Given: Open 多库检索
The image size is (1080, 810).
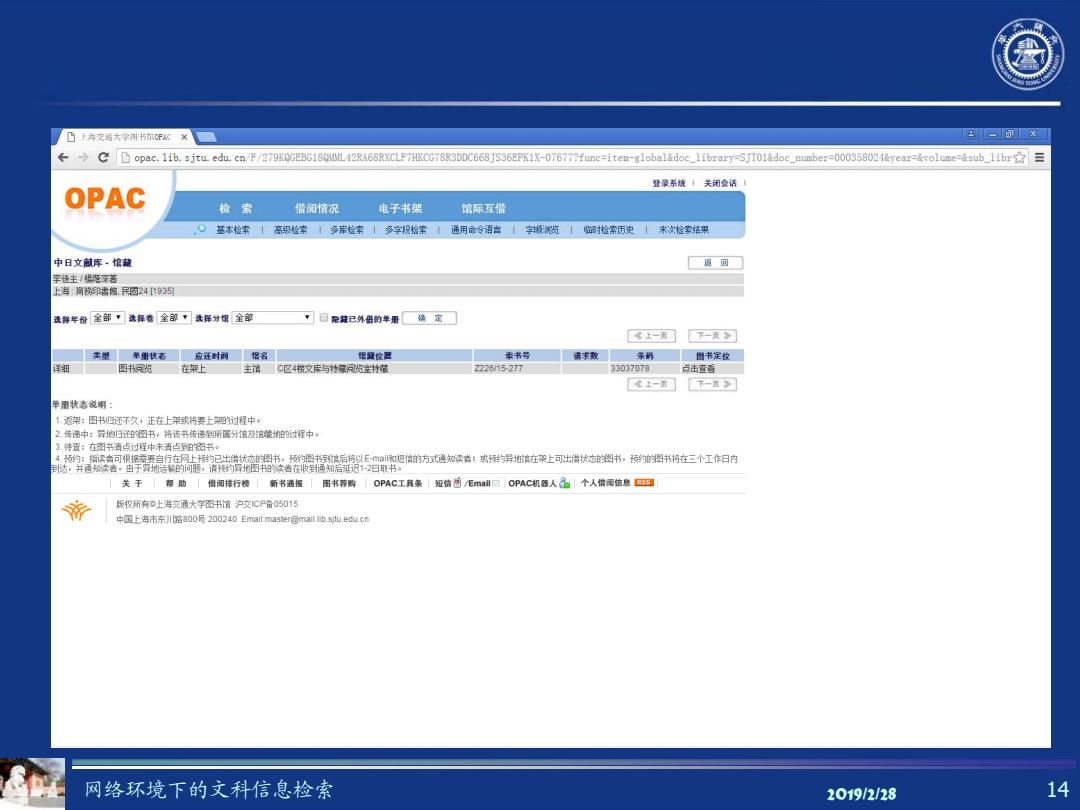Looking at the screenshot, I should tap(346, 230).
